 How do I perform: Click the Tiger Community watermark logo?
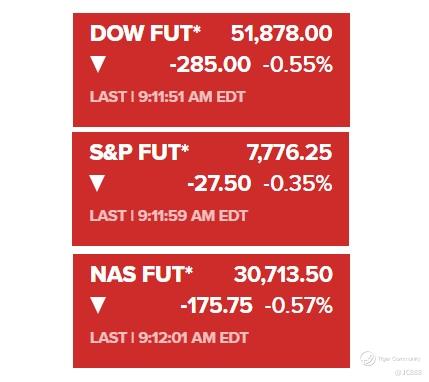(368, 359)
